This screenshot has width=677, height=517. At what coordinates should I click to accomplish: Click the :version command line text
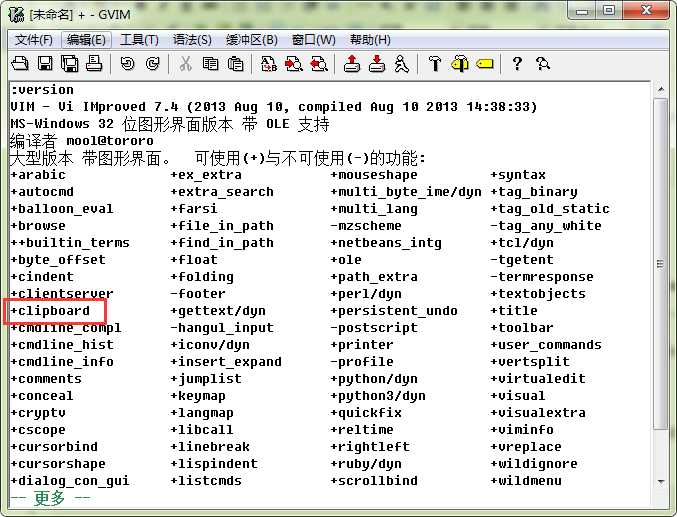point(42,90)
